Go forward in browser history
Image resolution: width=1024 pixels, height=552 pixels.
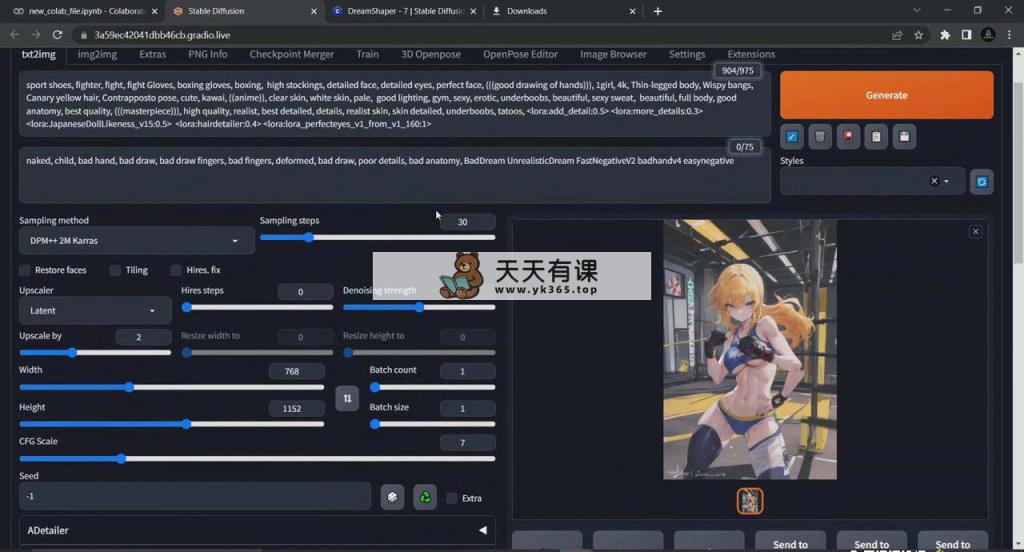tap(36, 35)
